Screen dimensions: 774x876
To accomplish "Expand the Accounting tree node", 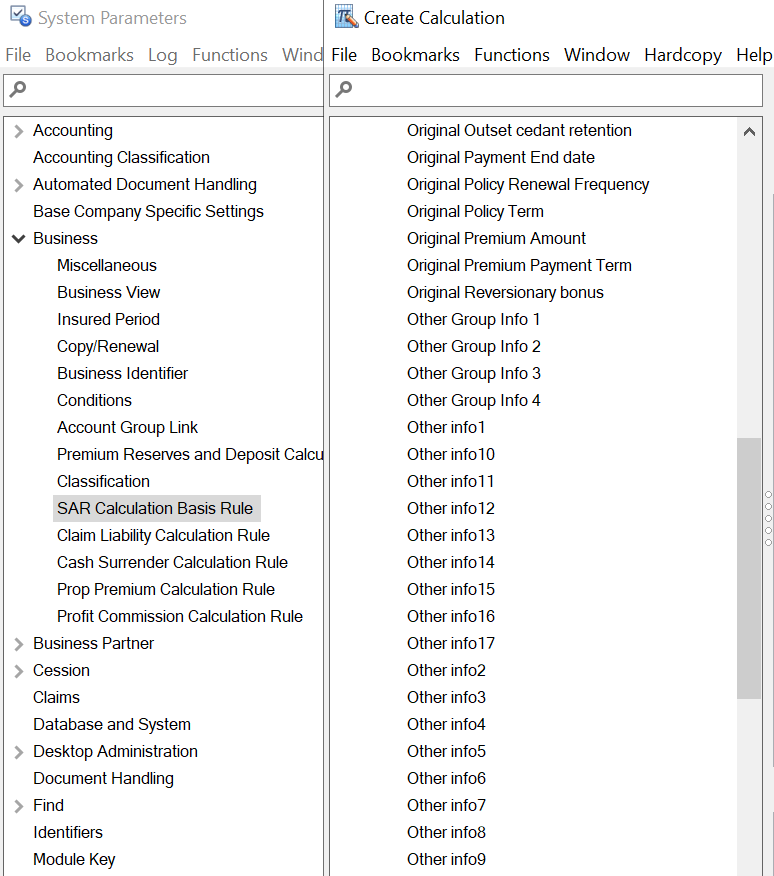I will [18, 130].
